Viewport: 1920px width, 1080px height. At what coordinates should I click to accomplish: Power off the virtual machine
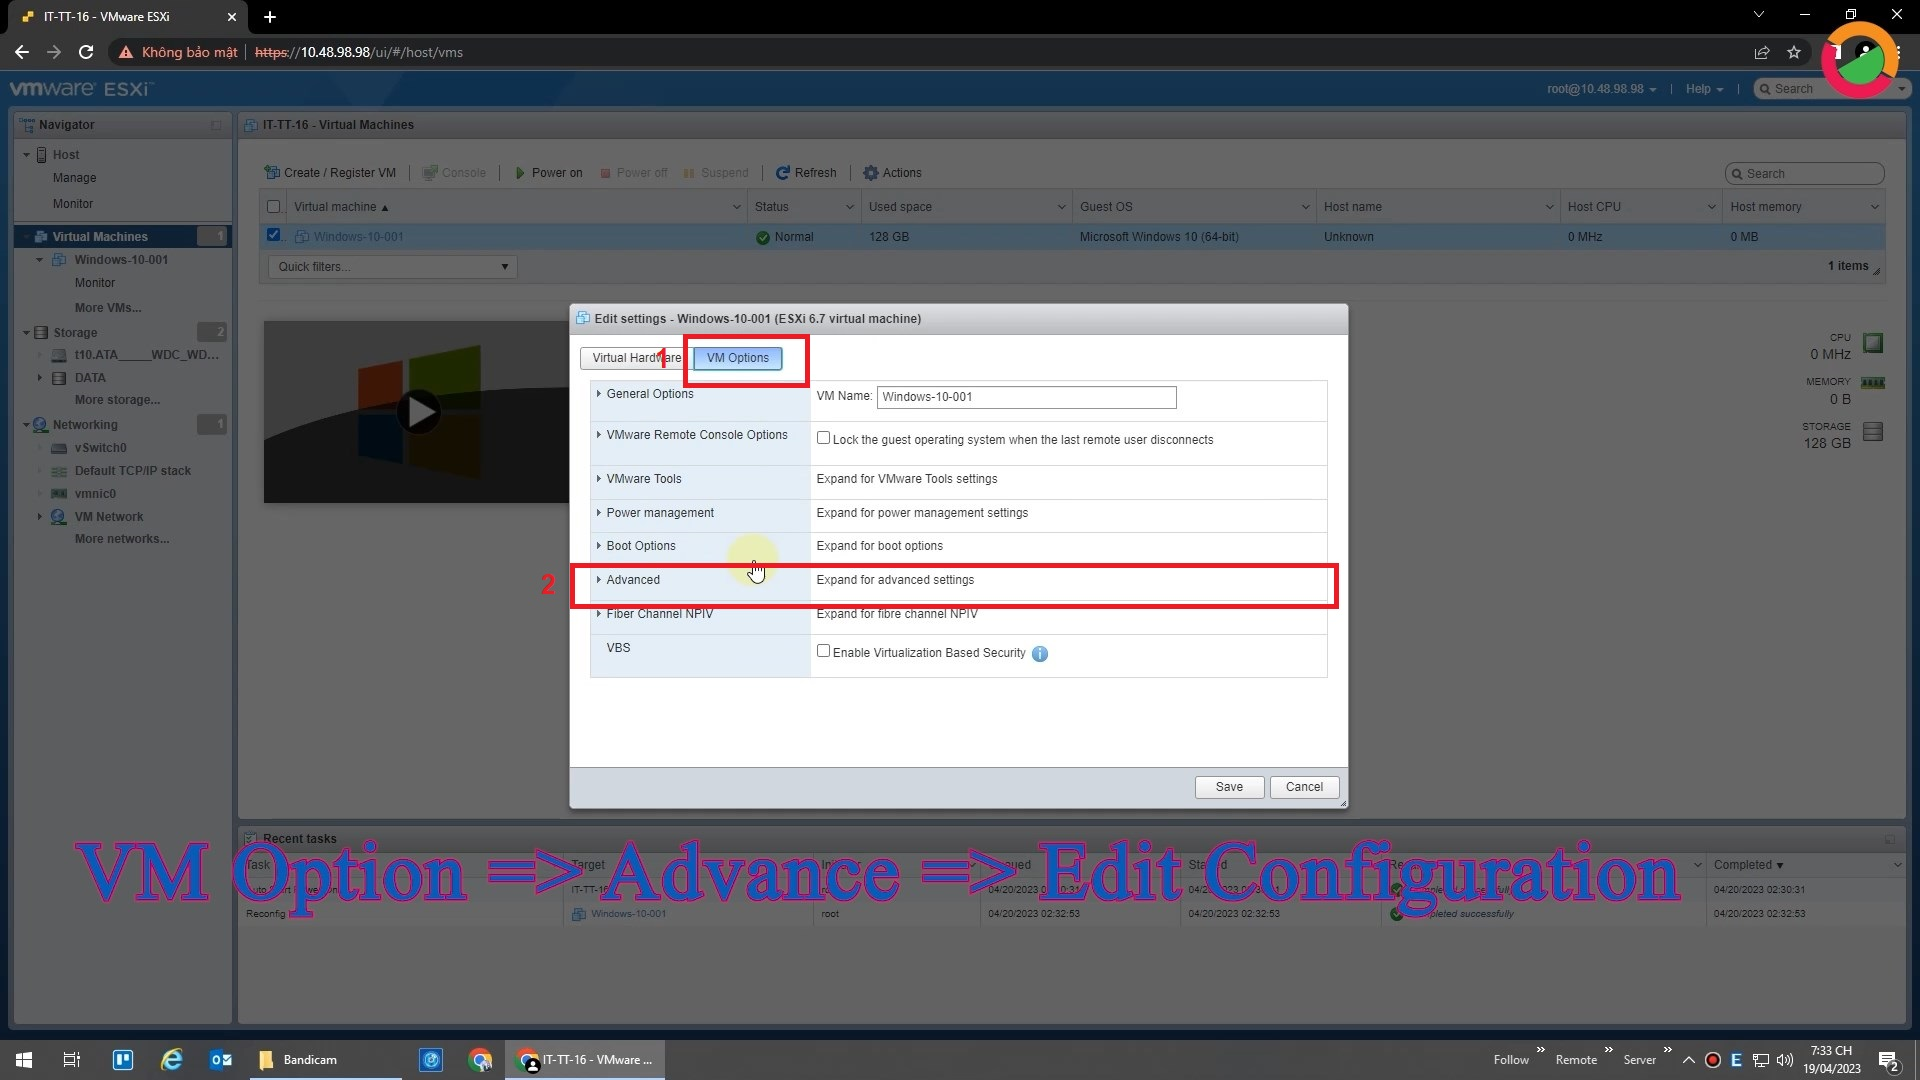pyautogui.click(x=634, y=172)
